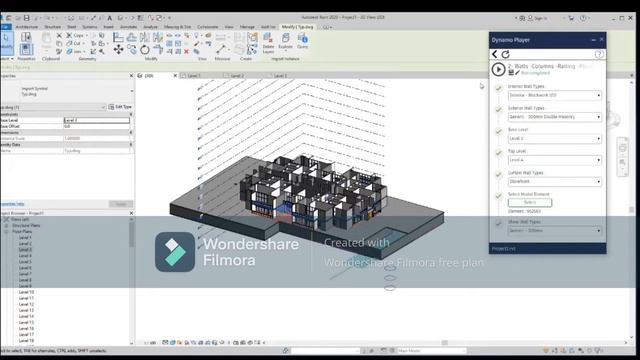Open the Base Level dropdown in Dynamo Player
The image size is (640, 360).
click(554, 138)
